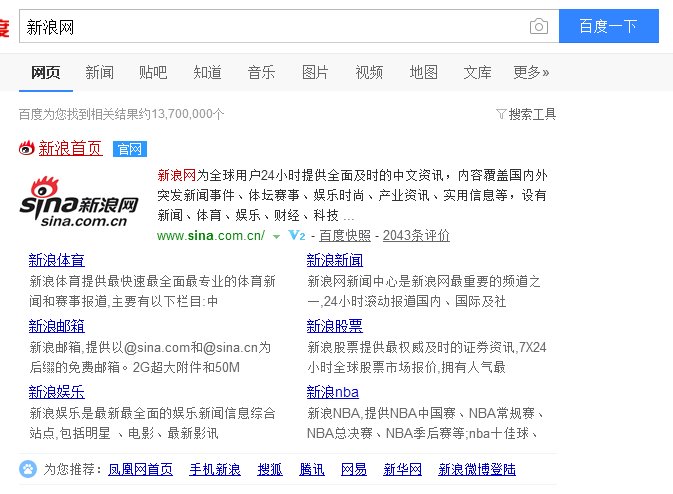Image resolution: width=673 pixels, height=494 pixels.
Task: Open the 新浪体育 sublink
Action: point(57,260)
